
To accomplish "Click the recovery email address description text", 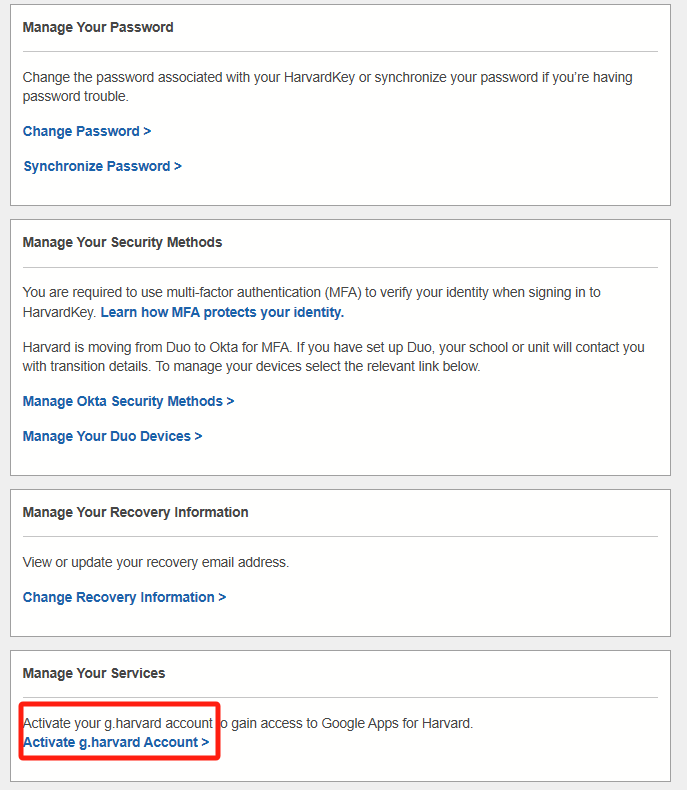I will (156, 562).
